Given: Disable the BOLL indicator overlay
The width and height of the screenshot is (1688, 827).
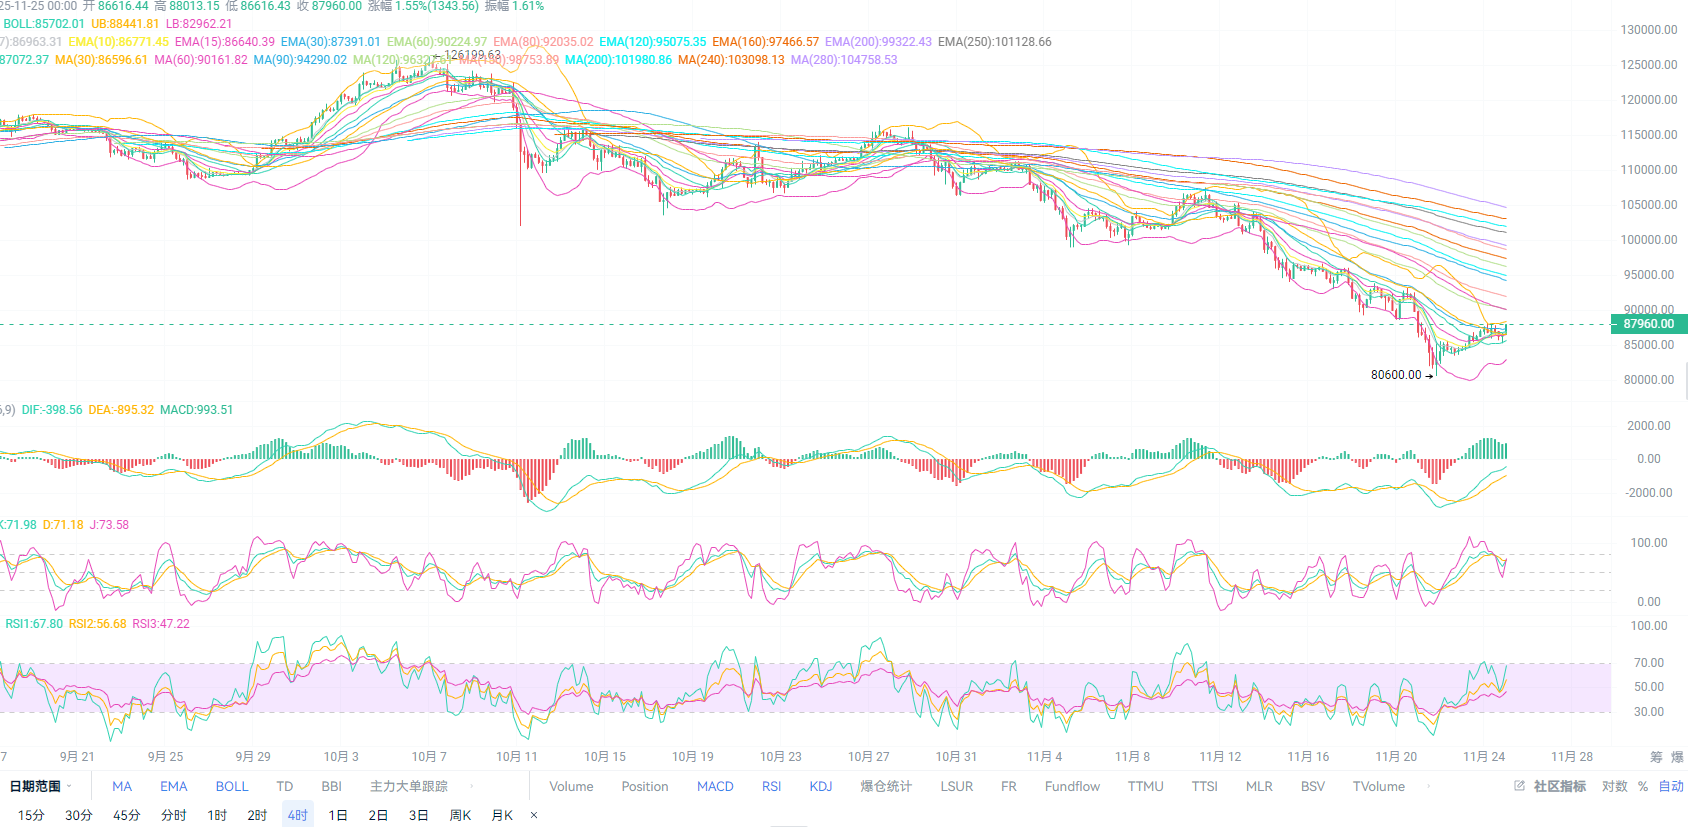Looking at the screenshot, I should (232, 786).
